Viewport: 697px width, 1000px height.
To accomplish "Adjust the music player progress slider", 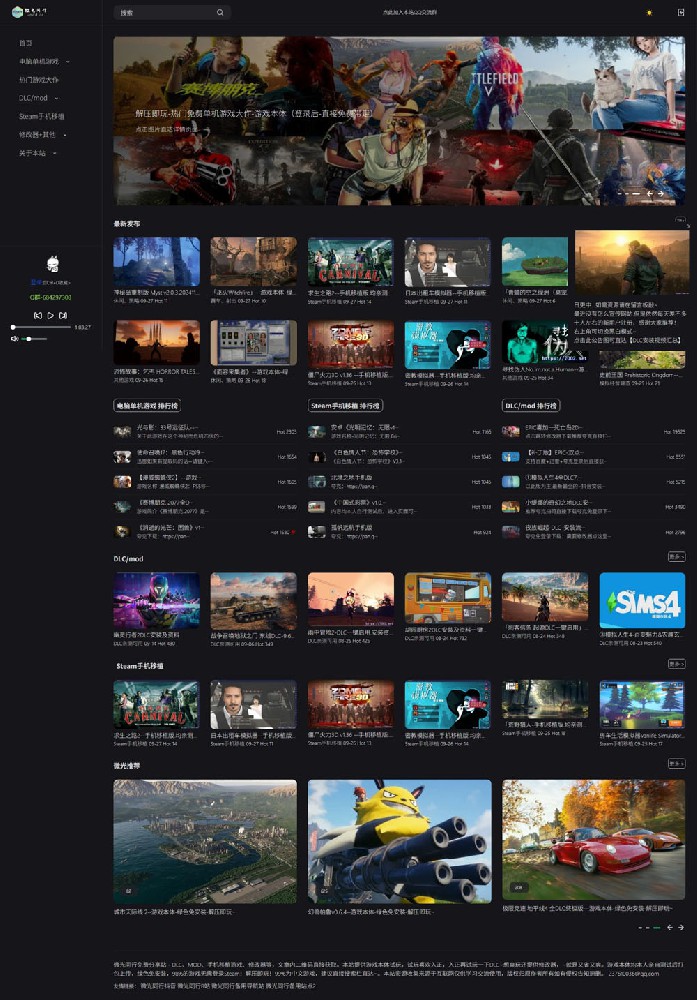I will [x=41, y=327].
